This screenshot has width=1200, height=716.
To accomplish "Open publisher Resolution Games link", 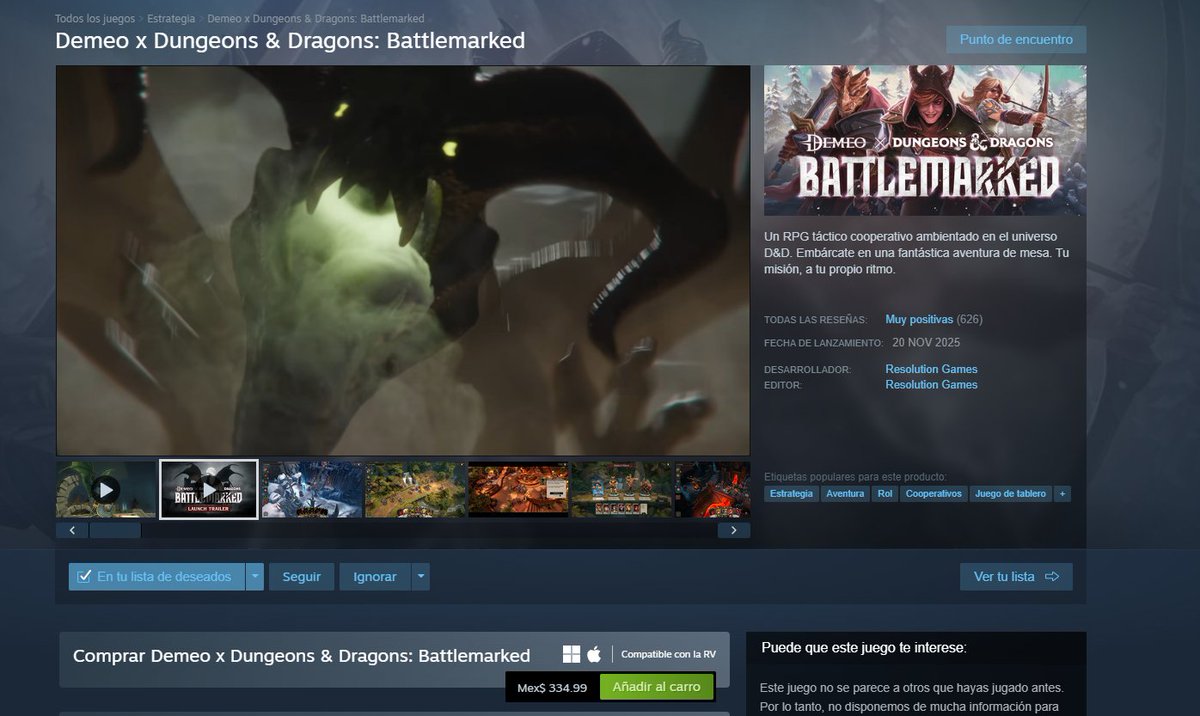I will (x=931, y=385).
